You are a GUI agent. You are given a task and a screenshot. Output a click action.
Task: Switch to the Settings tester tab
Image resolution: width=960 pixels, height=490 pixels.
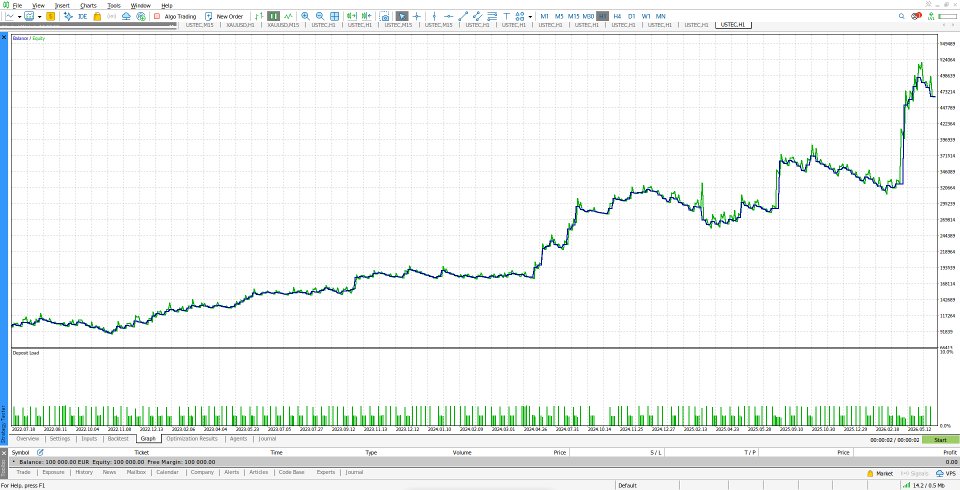click(x=60, y=439)
